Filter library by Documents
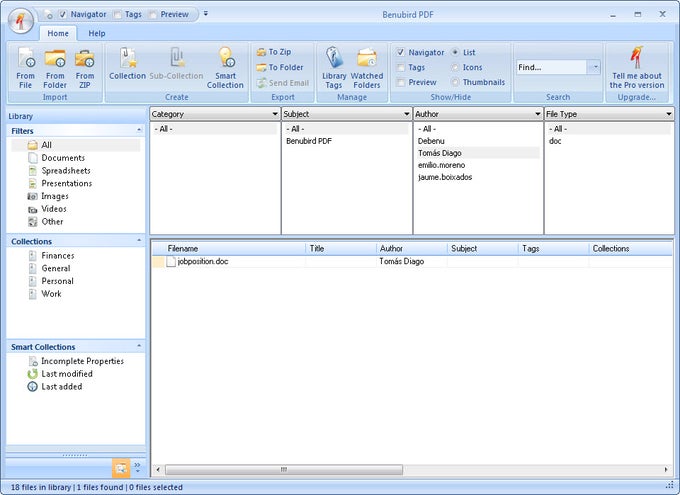This screenshot has height=495, width=680. tap(56, 158)
